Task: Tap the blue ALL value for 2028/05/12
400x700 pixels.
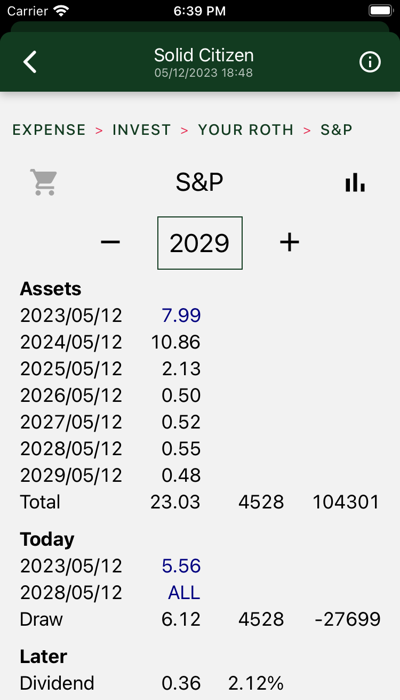Action: (184, 593)
